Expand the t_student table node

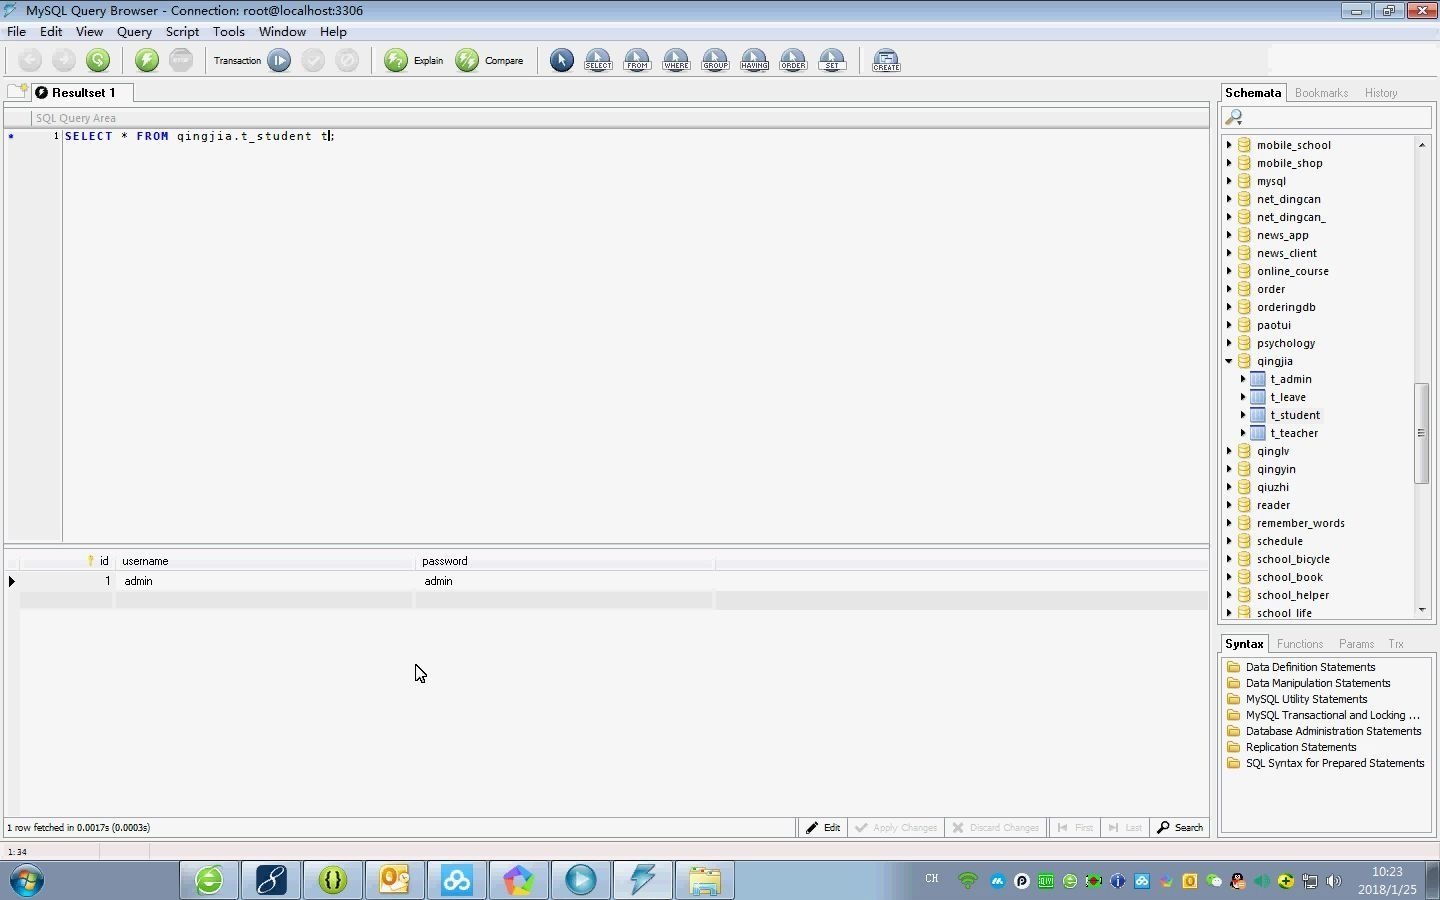pos(1243,415)
